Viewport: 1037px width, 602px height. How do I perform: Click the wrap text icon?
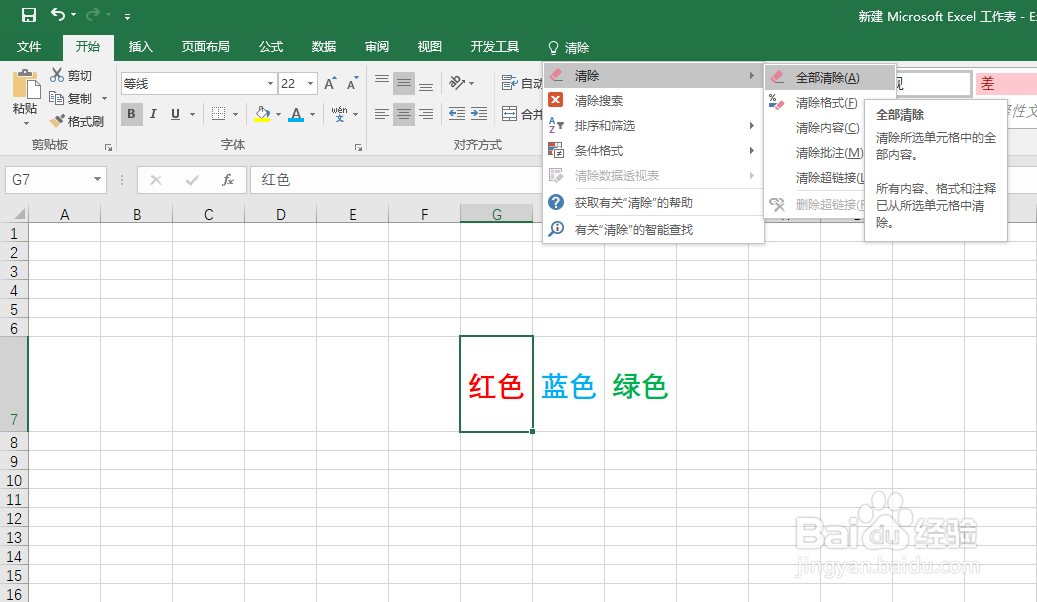[x=509, y=83]
